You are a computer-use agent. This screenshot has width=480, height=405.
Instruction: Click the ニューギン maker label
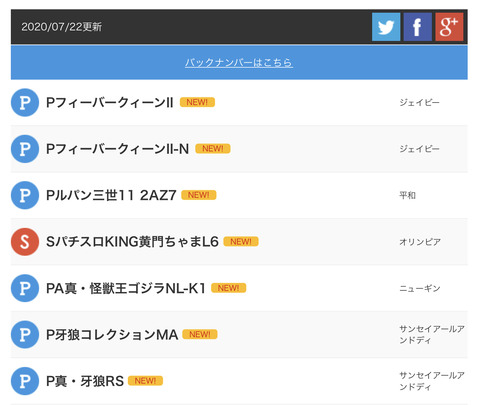[420, 288]
